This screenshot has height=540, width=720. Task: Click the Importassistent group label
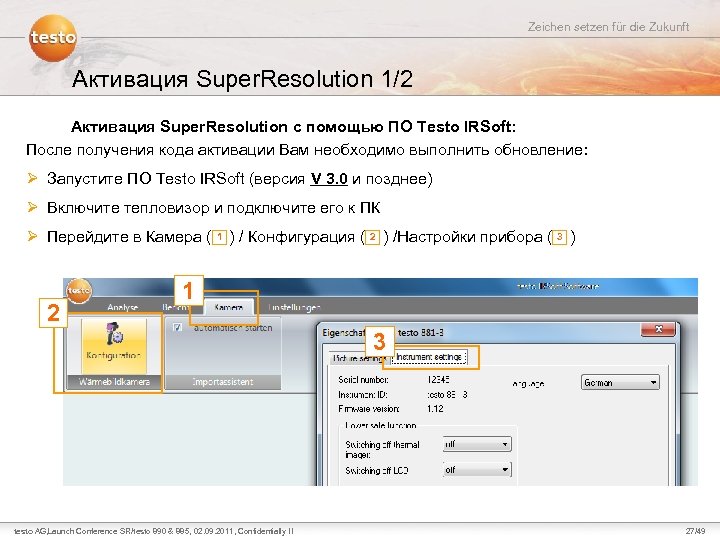223,382
